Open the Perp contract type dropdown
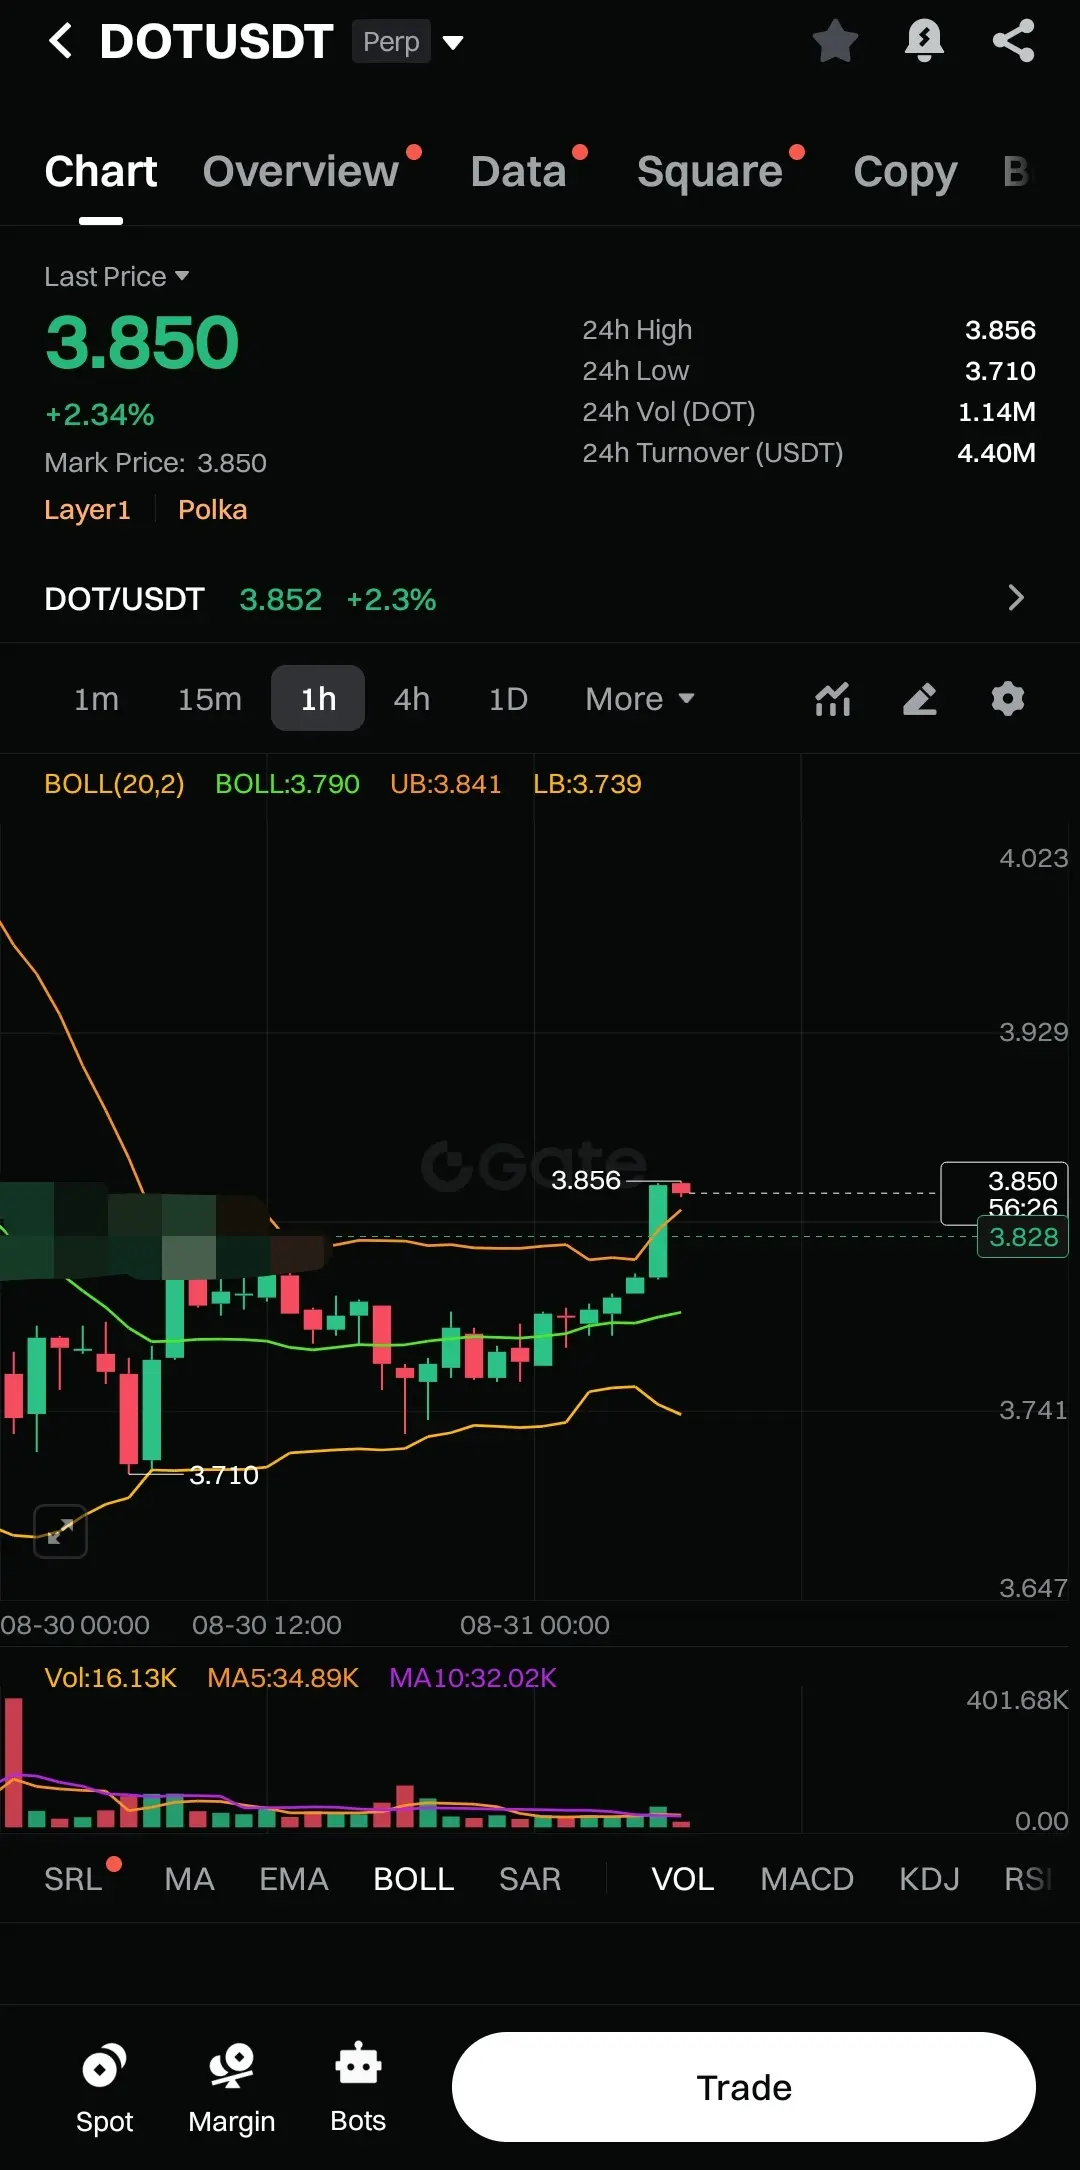 click(x=408, y=42)
